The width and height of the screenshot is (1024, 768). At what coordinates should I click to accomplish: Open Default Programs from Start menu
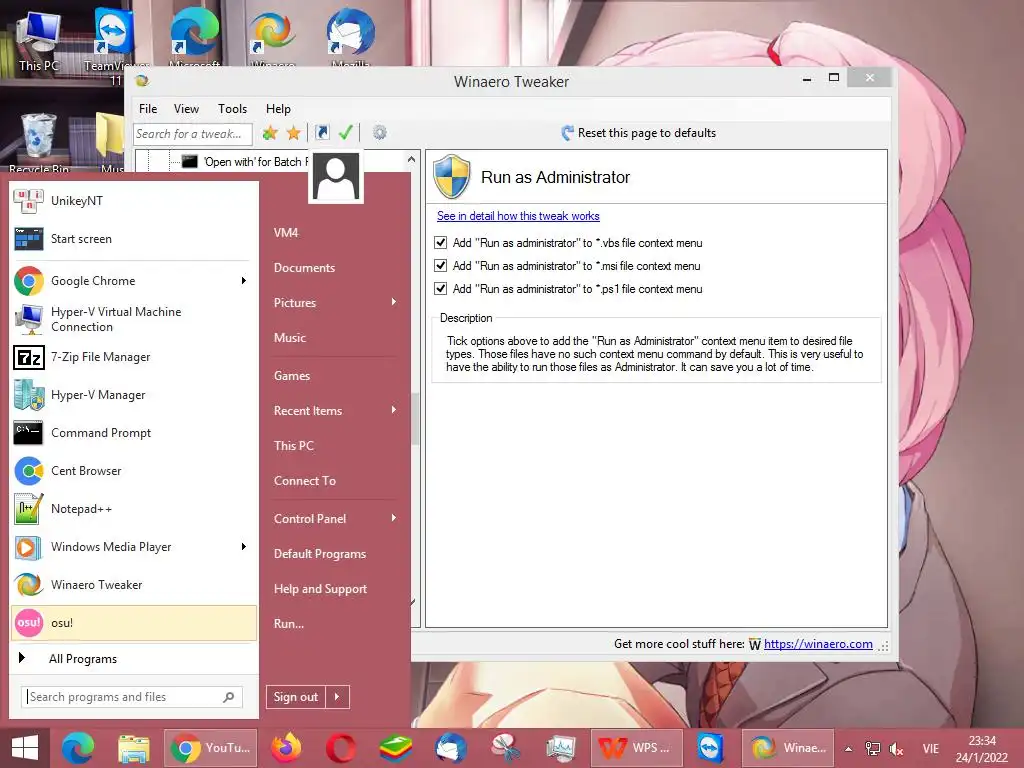[x=320, y=554]
